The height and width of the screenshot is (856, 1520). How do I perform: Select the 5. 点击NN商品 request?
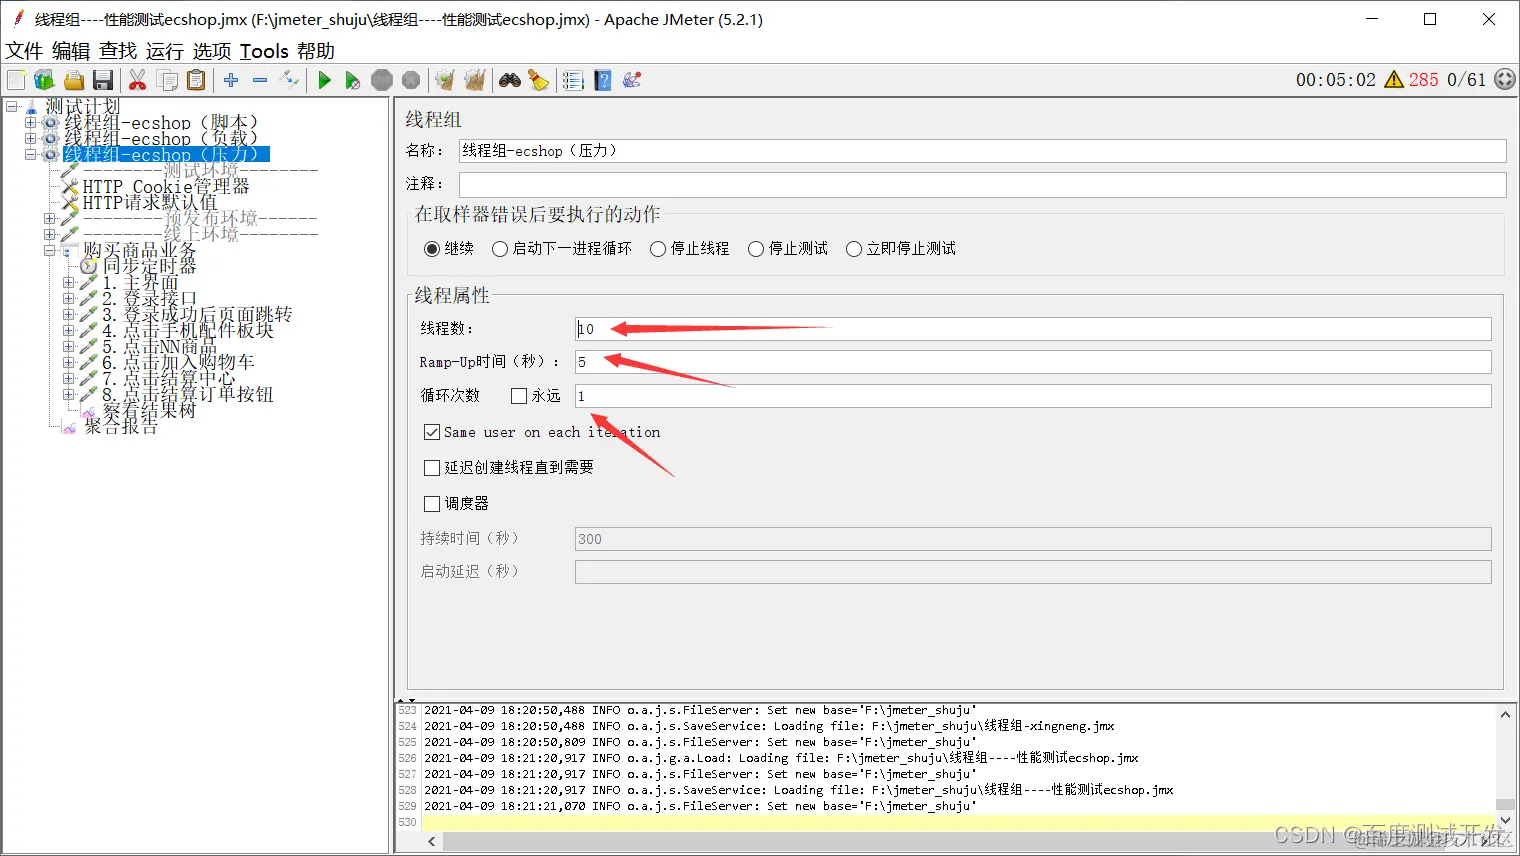click(x=160, y=347)
